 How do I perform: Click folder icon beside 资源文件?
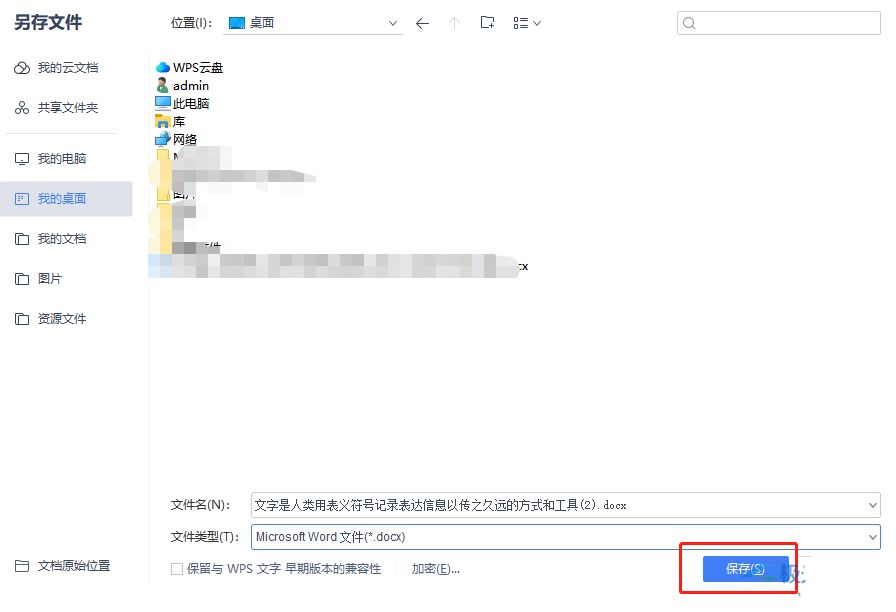[22, 319]
